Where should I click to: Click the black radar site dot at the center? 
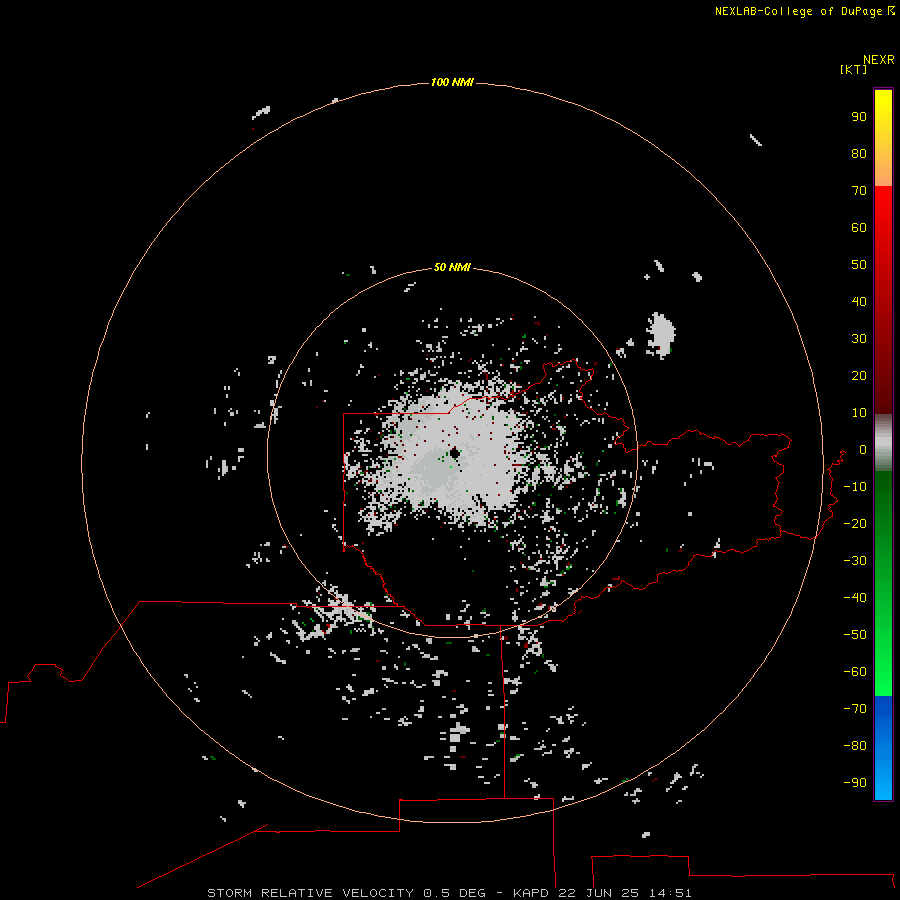[455, 453]
